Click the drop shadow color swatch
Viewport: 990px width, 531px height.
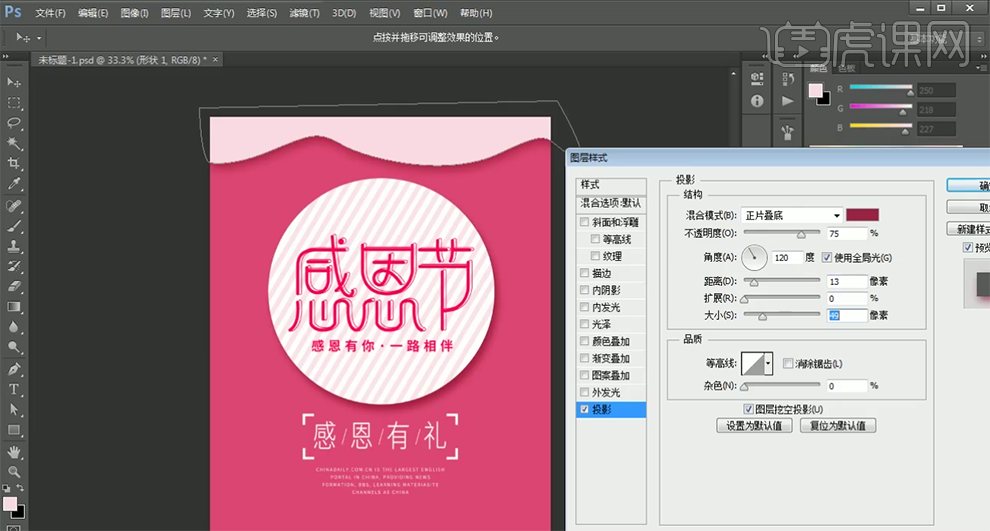click(862, 215)
